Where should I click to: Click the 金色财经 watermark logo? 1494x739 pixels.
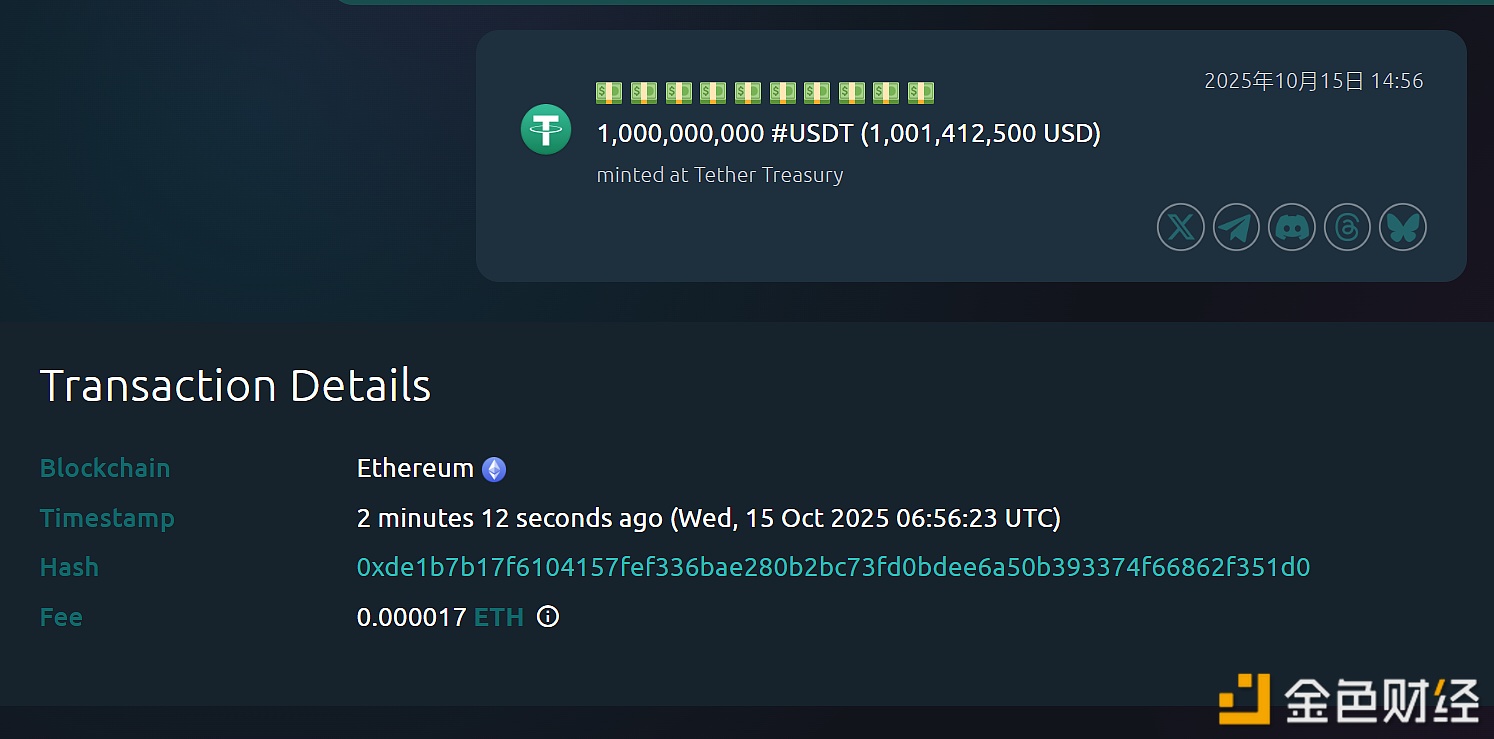coord(1348,698)
